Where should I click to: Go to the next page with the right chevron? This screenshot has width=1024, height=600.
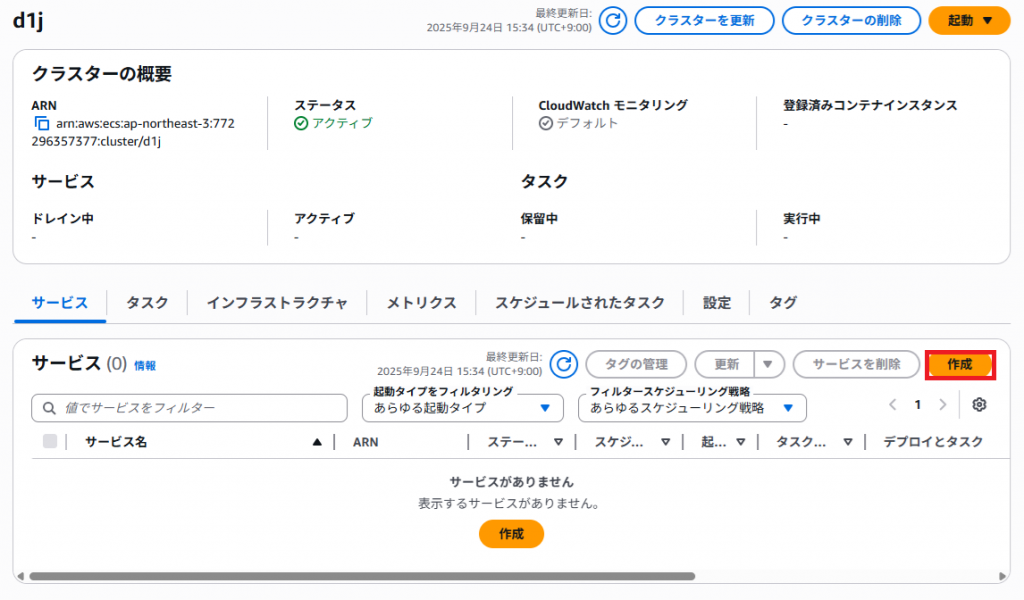click(x=942, y=405)
